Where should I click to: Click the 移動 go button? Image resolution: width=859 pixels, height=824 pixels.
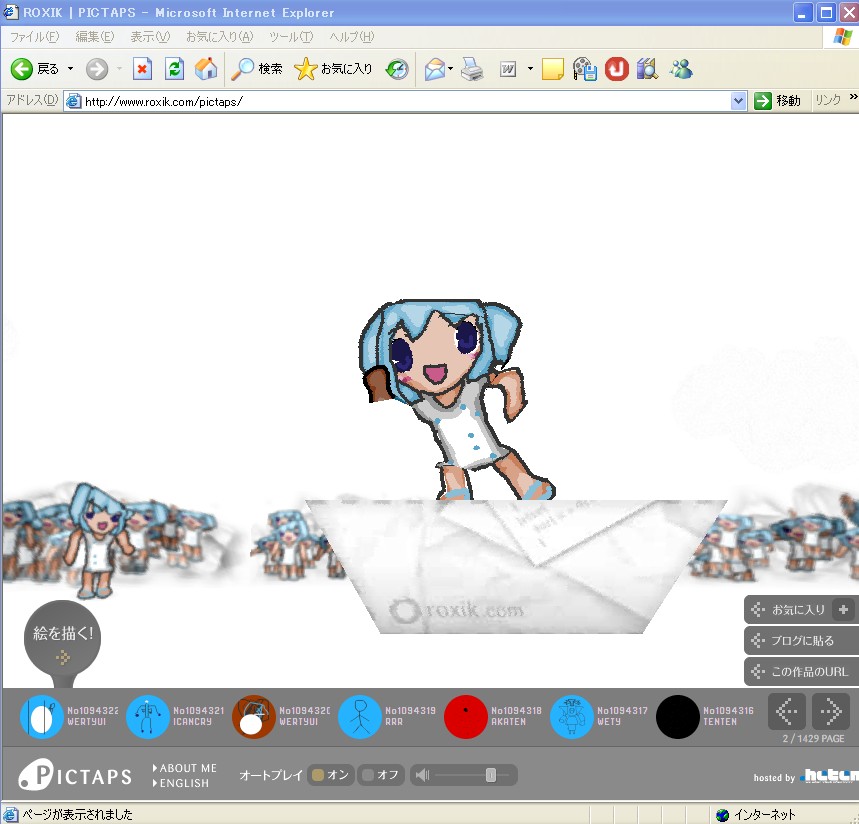[x=777, y=101]
